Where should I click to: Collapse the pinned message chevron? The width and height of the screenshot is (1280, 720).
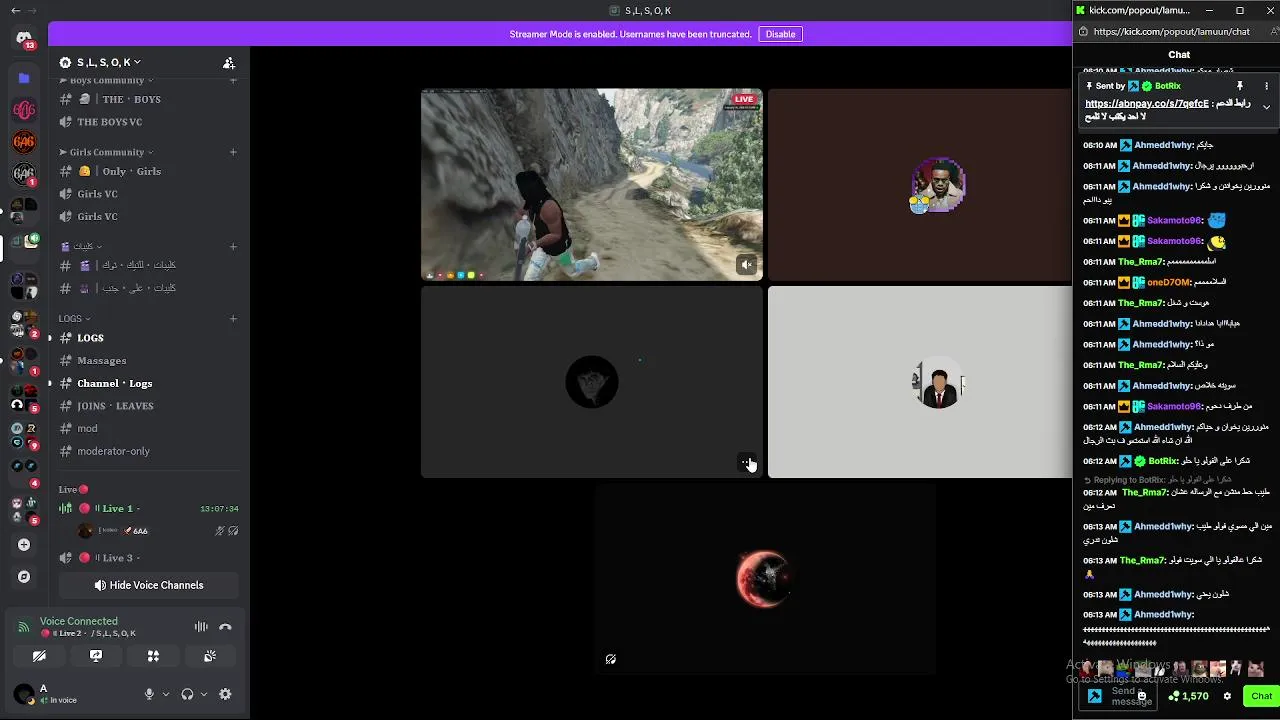pyautogui.click(x=1266, y=107)
